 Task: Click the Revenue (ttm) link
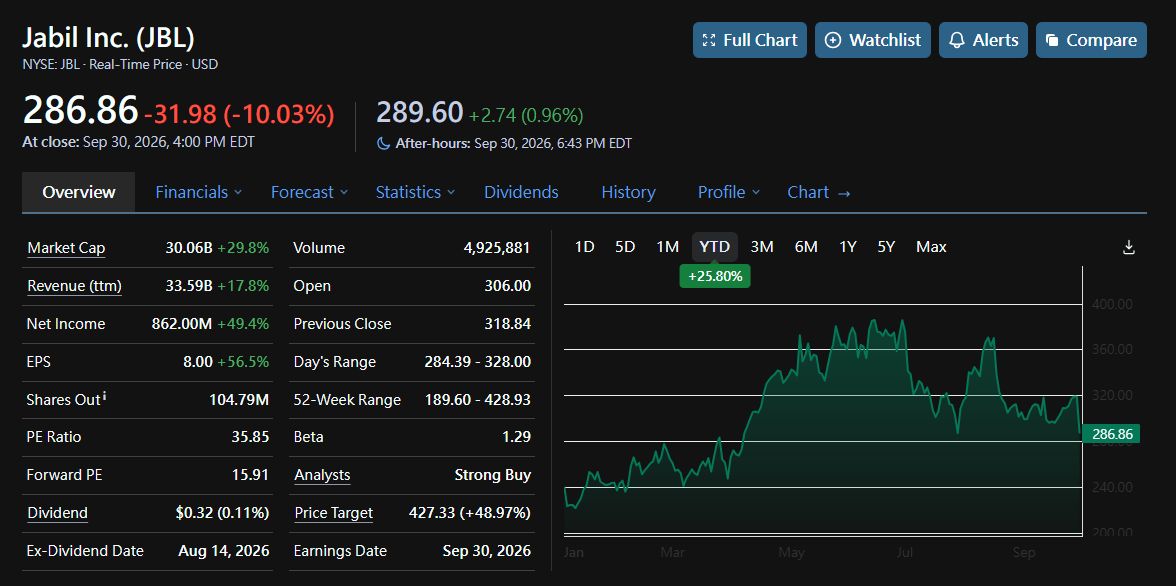point(74,286)
